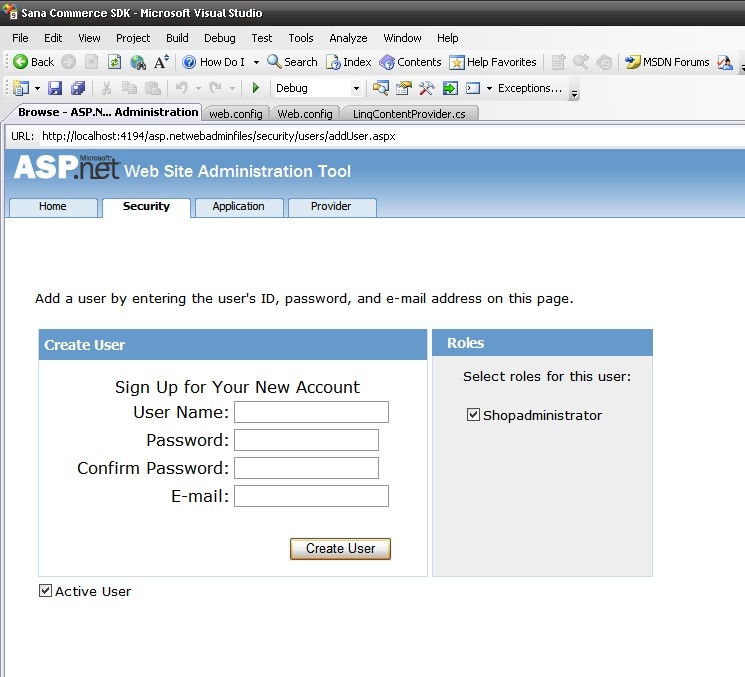
Task: Expand the New Project dropdown arrow
Action: [37, 88]
